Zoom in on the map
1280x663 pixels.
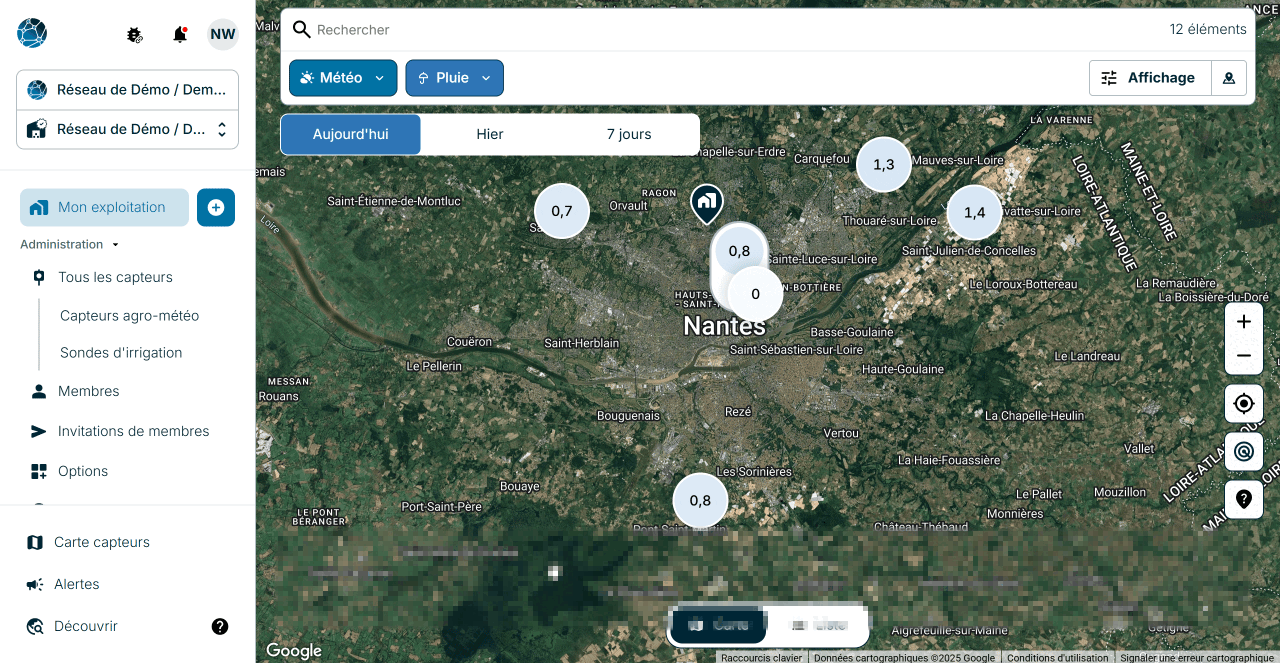[1244, 322]
